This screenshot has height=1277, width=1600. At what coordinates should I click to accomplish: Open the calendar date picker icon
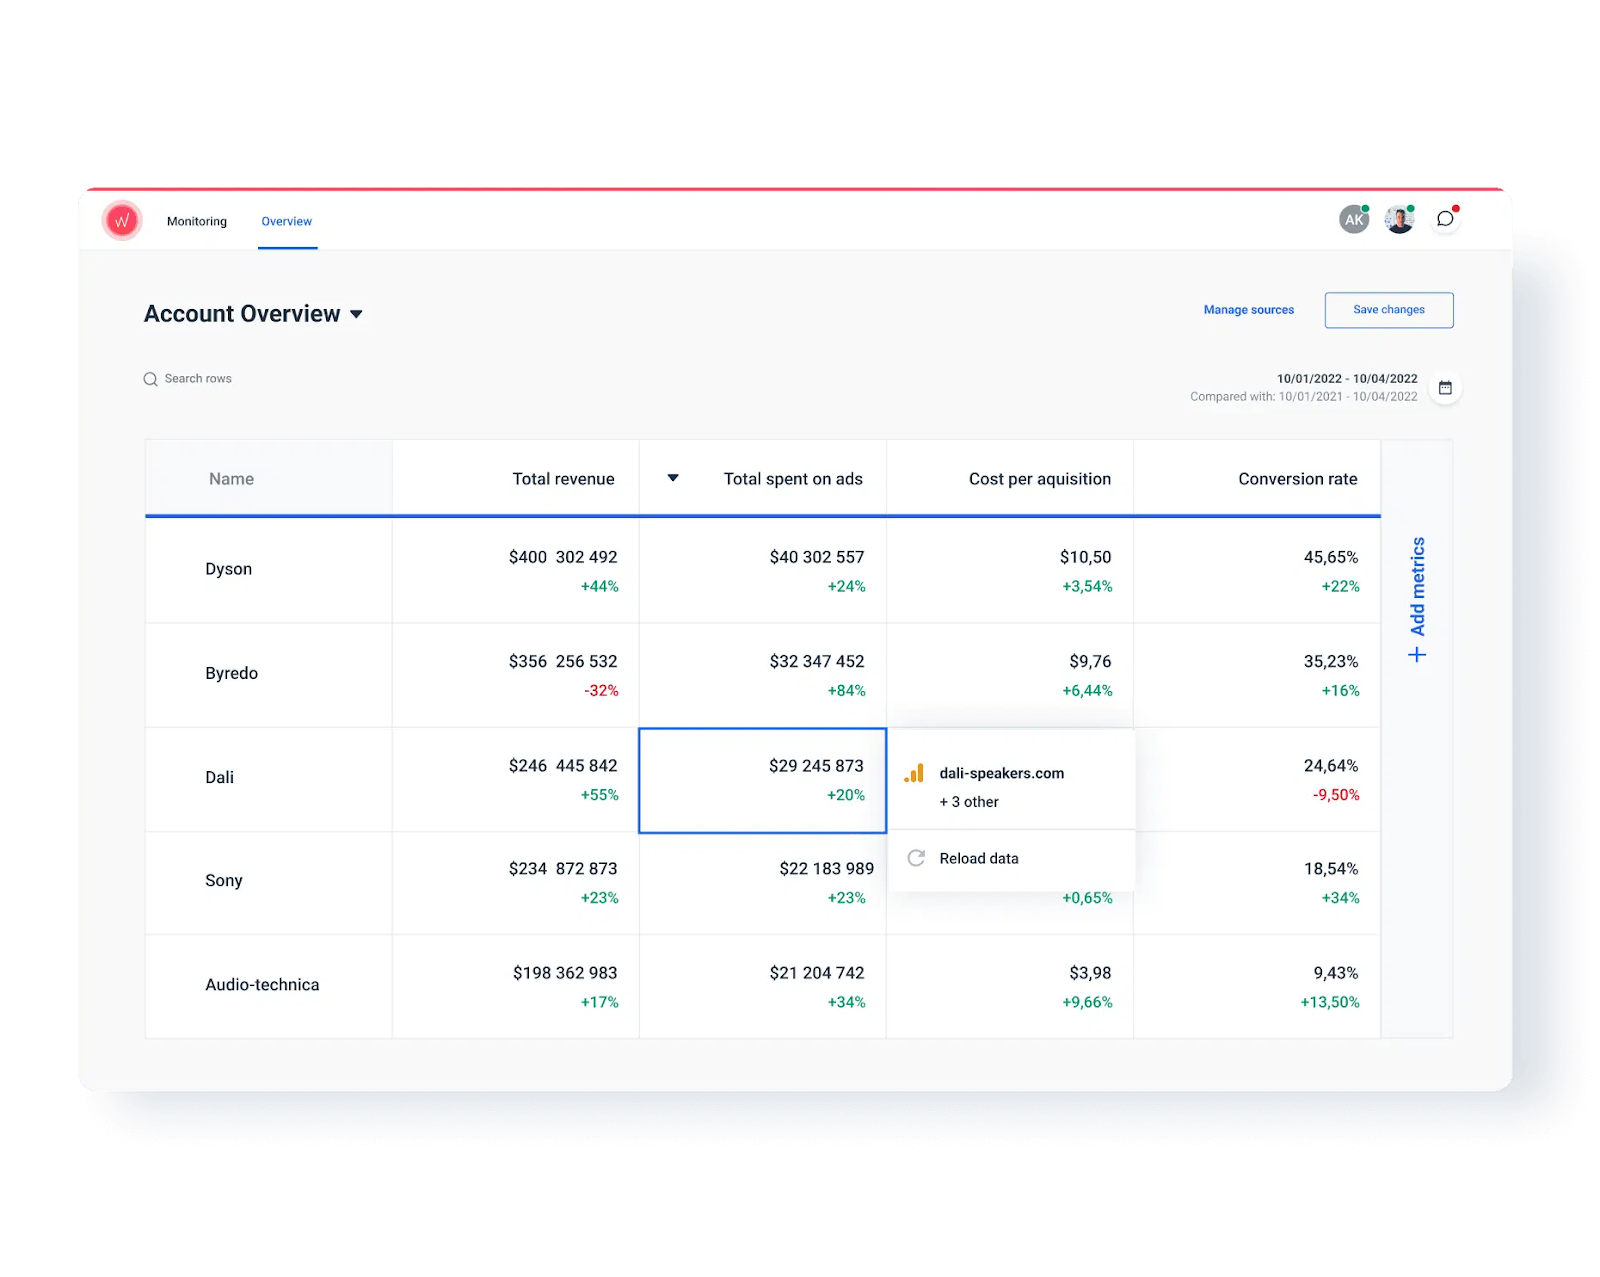click(x=1445, y=388)
